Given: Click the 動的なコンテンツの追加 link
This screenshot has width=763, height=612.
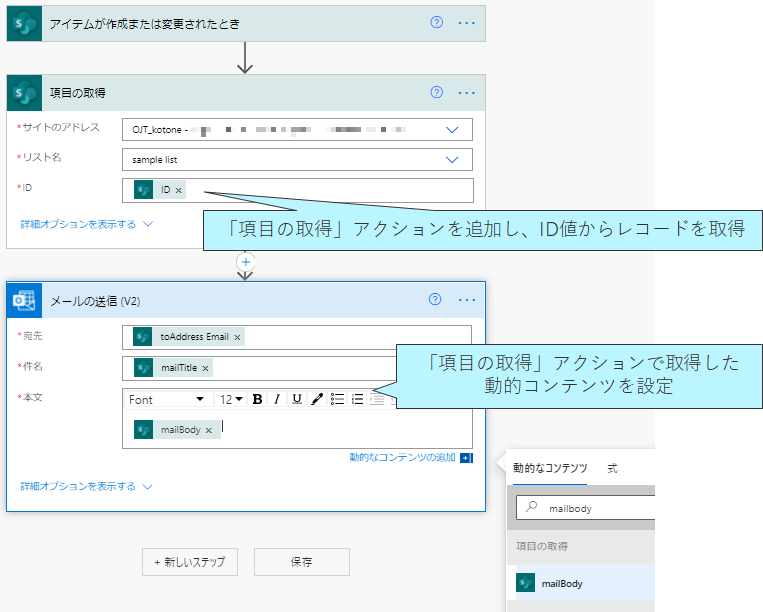Looking at the screenshot, I should pos(402,457).
